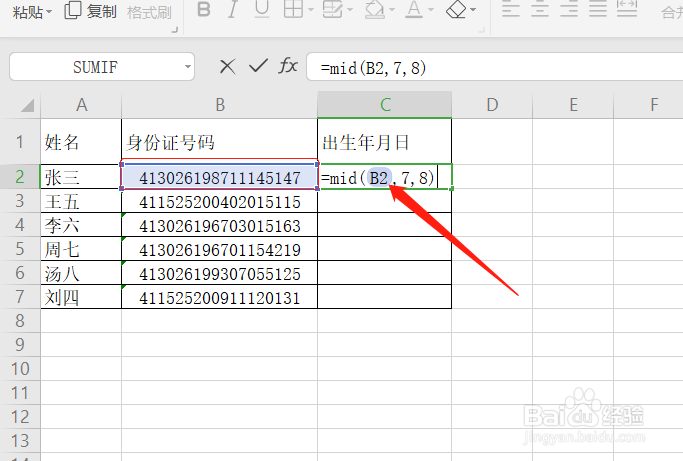This screenshot has height=461, width=683.
Task: Select row 2 header
Action: pos(20,176)
